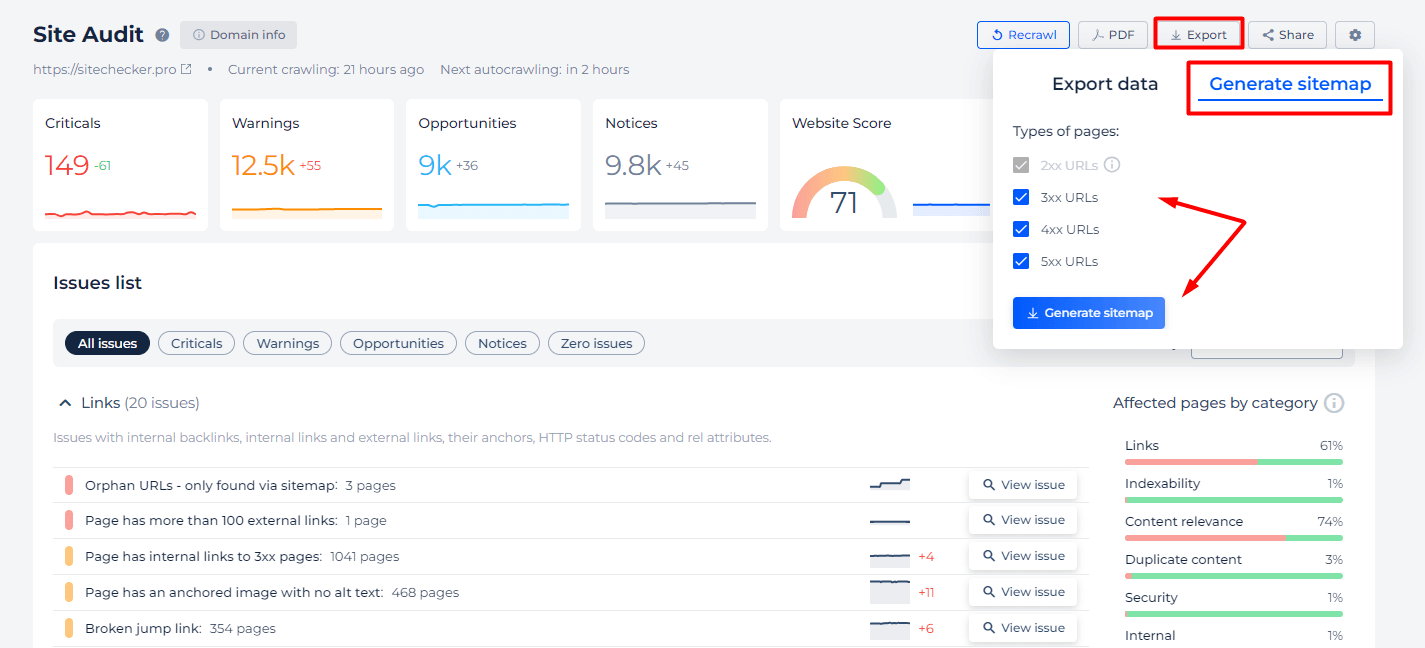Image resolution: width=1425 pixels, height=648 pixels.
Task: Open settings via the gear icon
Action: click(x=1355, y=35)
